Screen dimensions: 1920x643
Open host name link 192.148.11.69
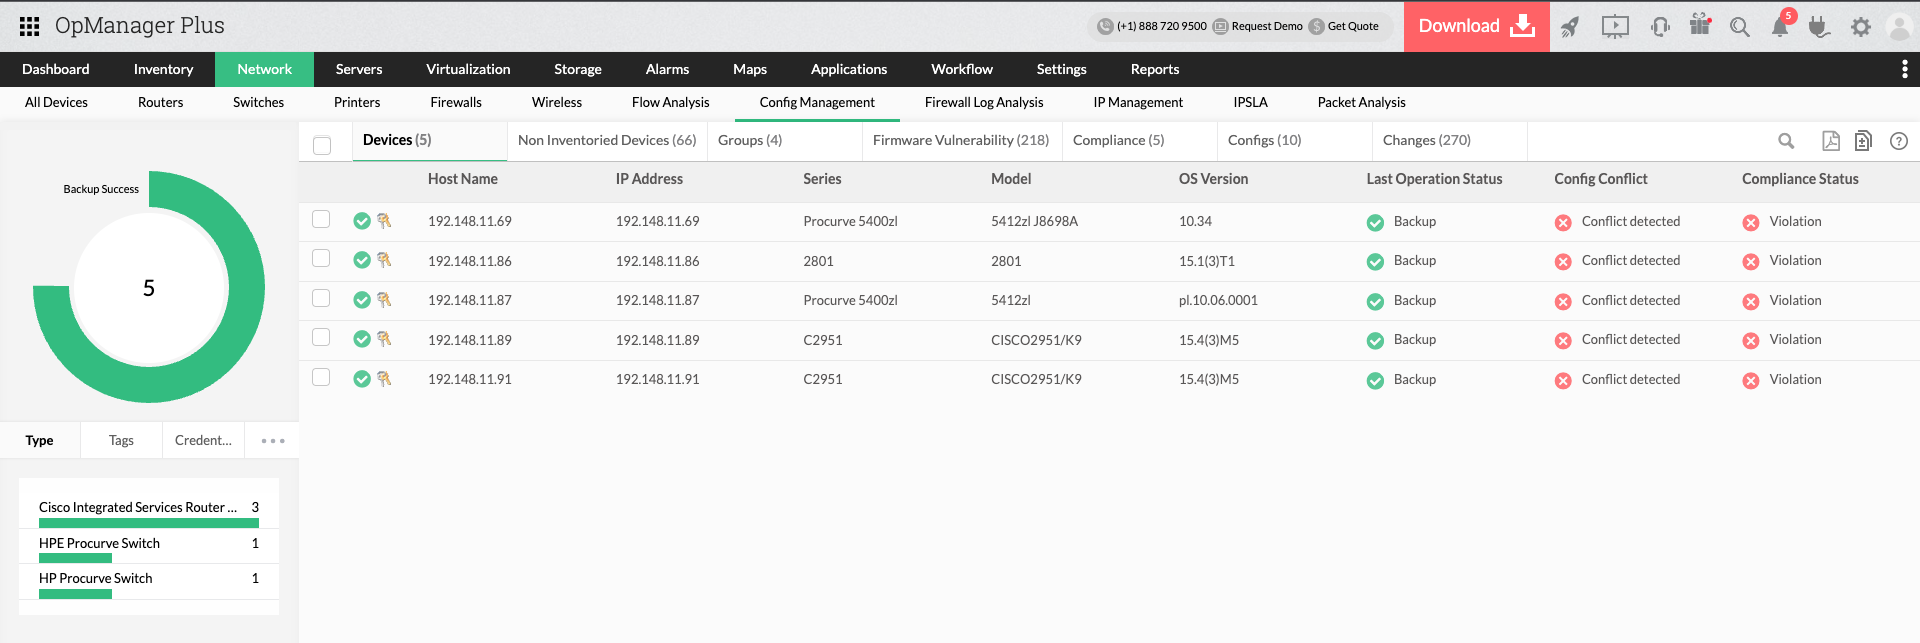tap(469, 221)
